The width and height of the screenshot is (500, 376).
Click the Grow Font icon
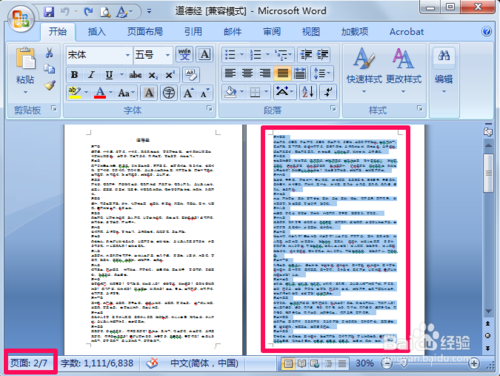(x=188, y=93)
